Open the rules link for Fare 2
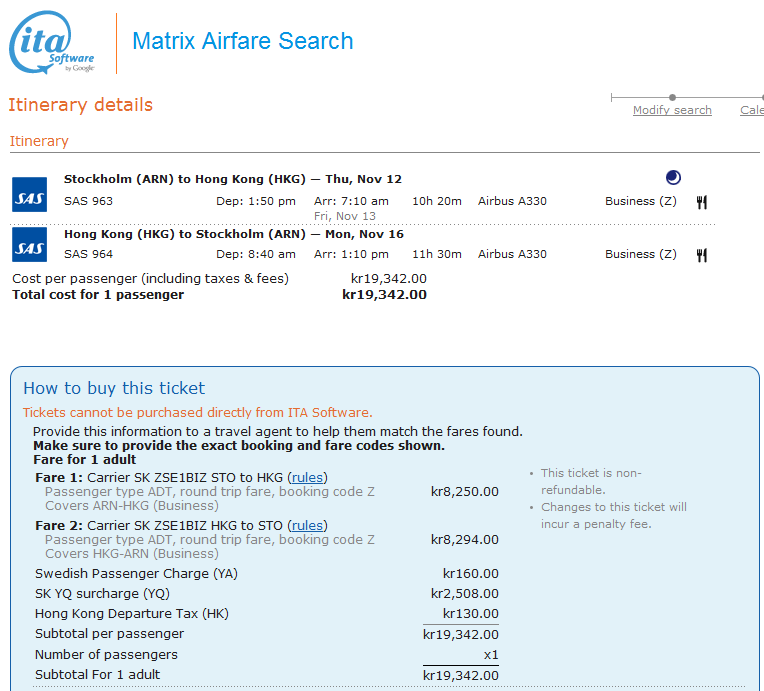 [307, 525]
